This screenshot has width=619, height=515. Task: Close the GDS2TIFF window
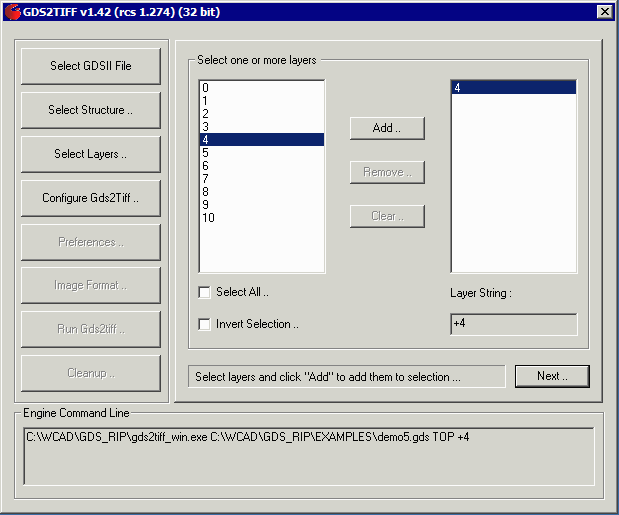604,12
